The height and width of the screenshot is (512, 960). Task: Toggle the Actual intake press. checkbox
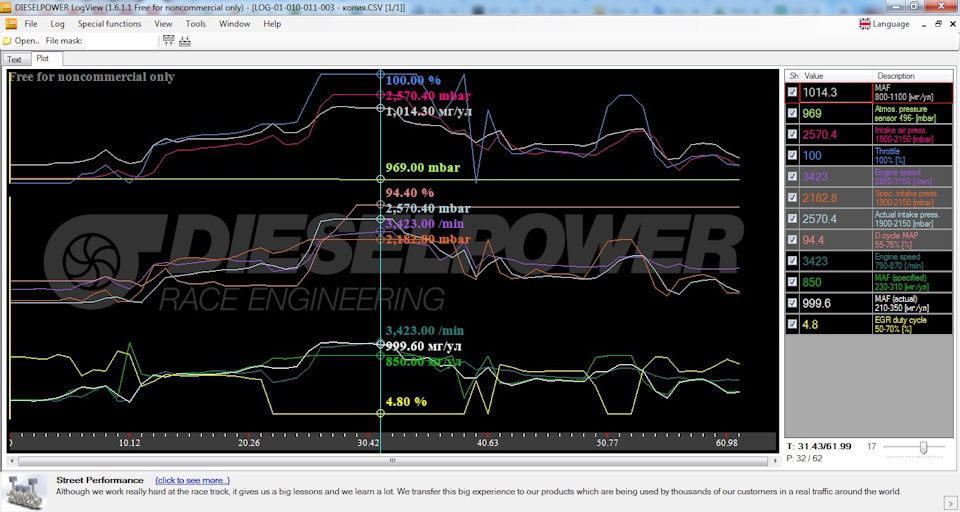click(793, 219)
